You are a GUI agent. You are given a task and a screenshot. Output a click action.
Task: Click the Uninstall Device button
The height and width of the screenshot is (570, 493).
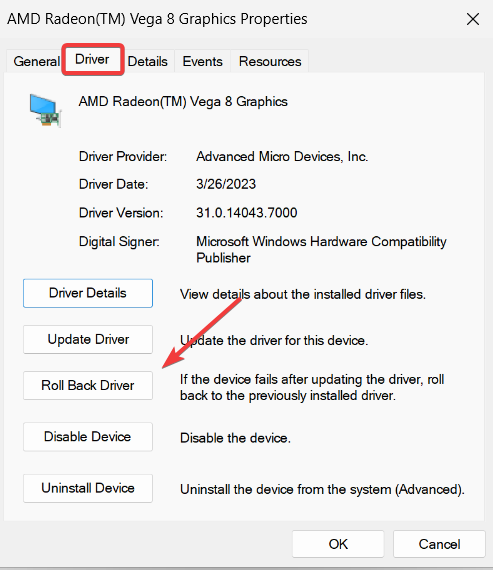(x=88, y=488)
